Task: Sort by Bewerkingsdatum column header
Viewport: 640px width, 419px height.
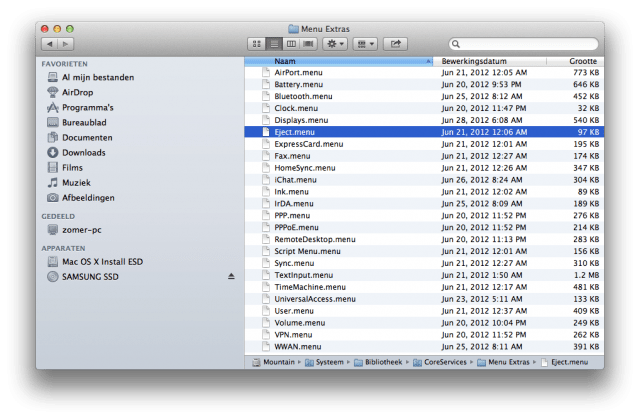Action: click(490, 61)
